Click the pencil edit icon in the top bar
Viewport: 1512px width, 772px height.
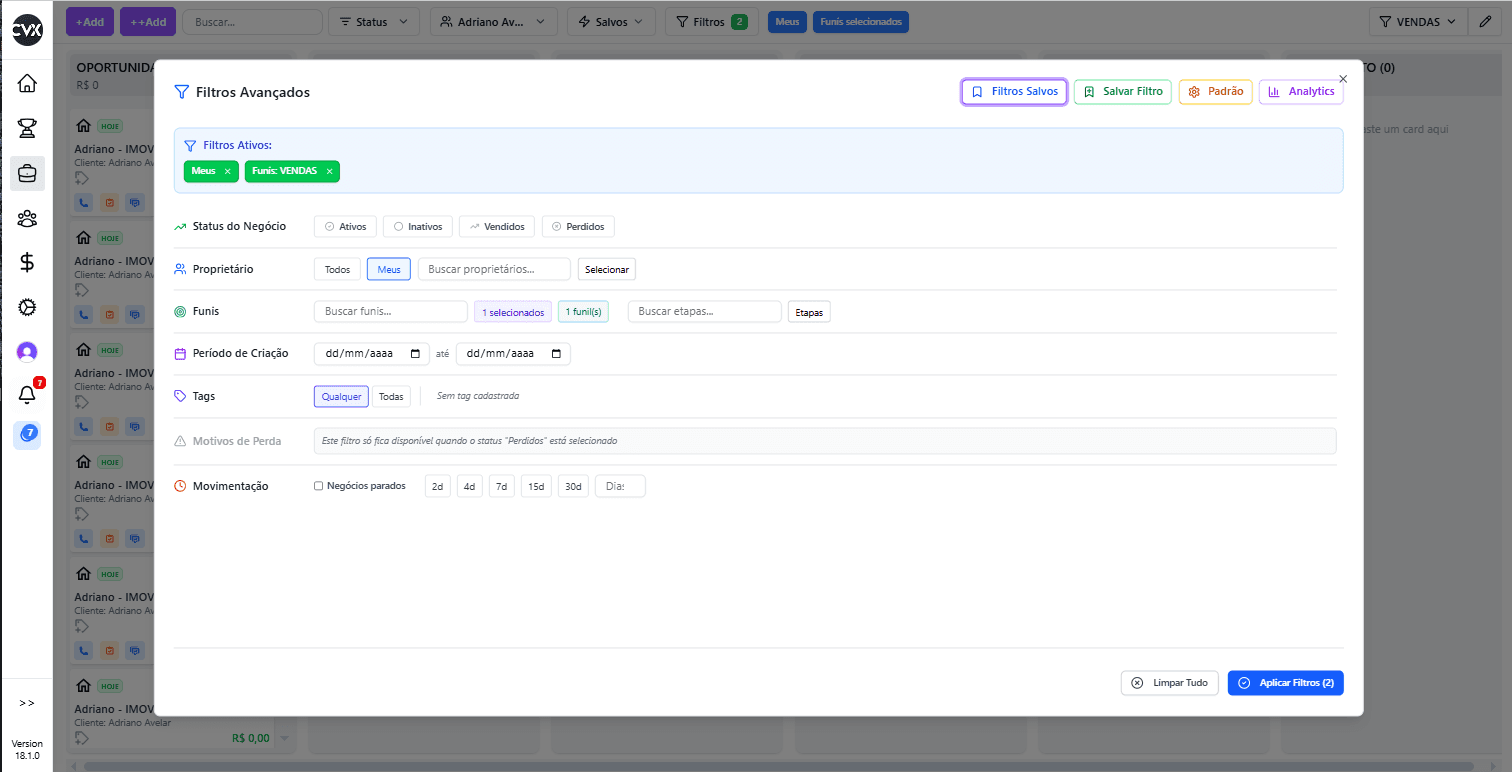click(x=1485, y=21)
